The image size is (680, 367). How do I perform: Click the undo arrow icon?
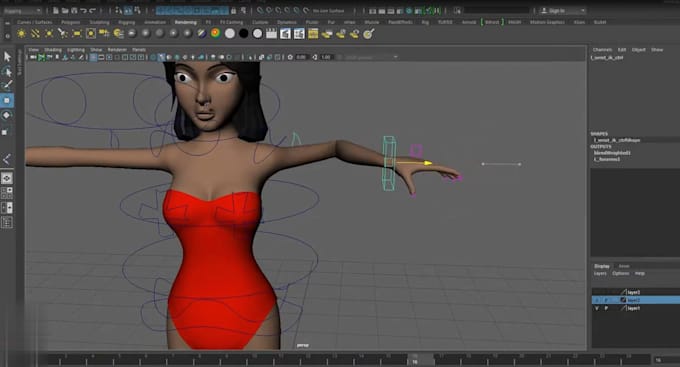[83, 10]
